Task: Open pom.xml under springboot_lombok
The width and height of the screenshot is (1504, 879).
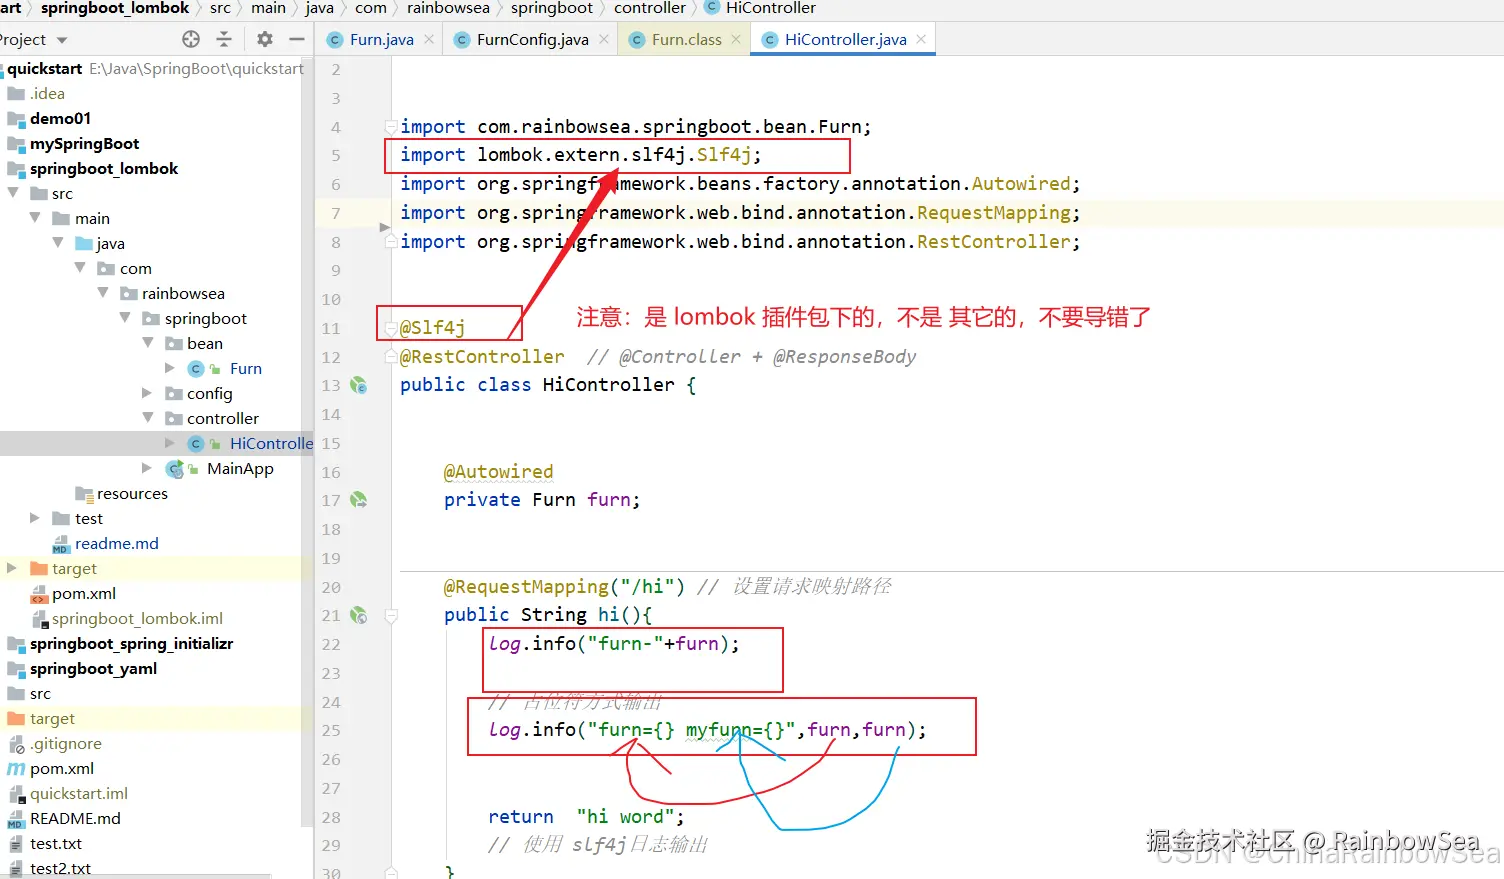Action: coord(84,593)
